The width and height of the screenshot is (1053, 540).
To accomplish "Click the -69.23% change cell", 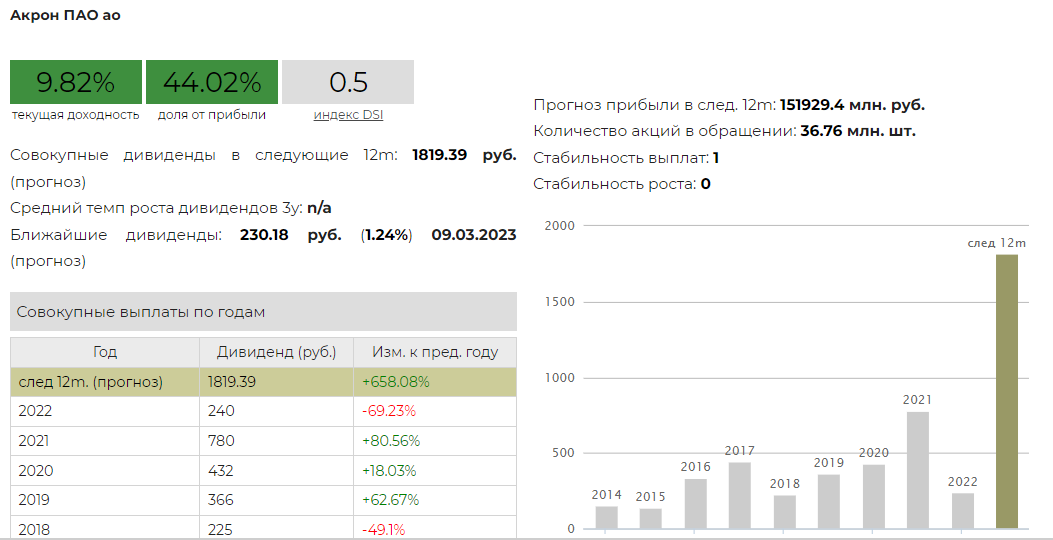I will tap(435, 411).
